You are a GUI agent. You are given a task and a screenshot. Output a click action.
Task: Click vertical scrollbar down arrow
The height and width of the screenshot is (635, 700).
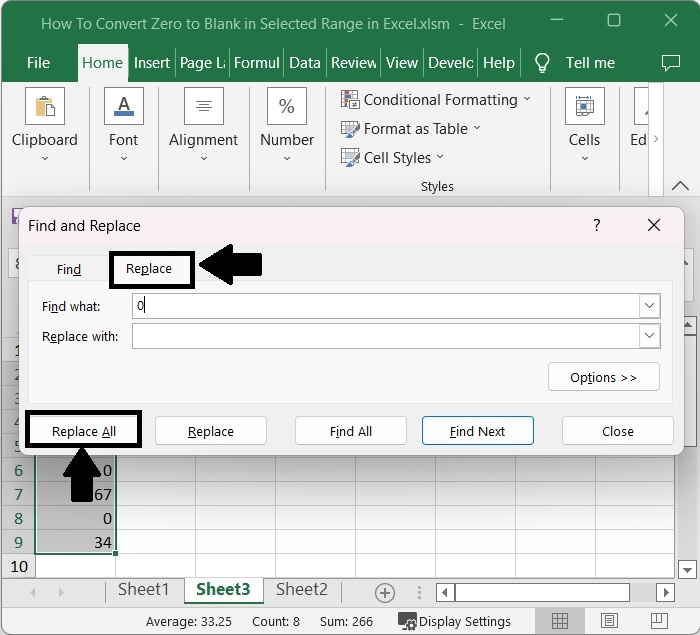(687, 569)
